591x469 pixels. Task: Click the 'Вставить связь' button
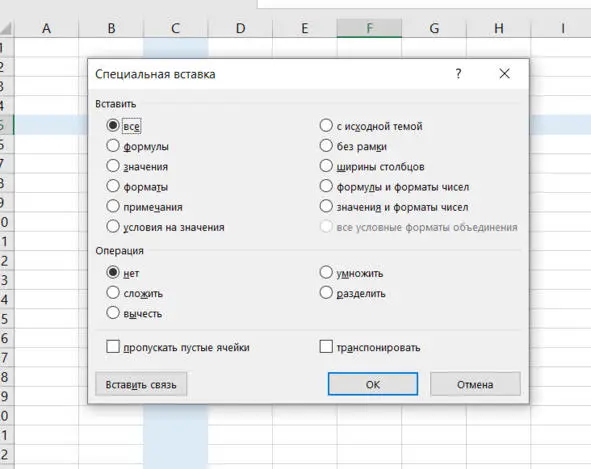[141, 384]
